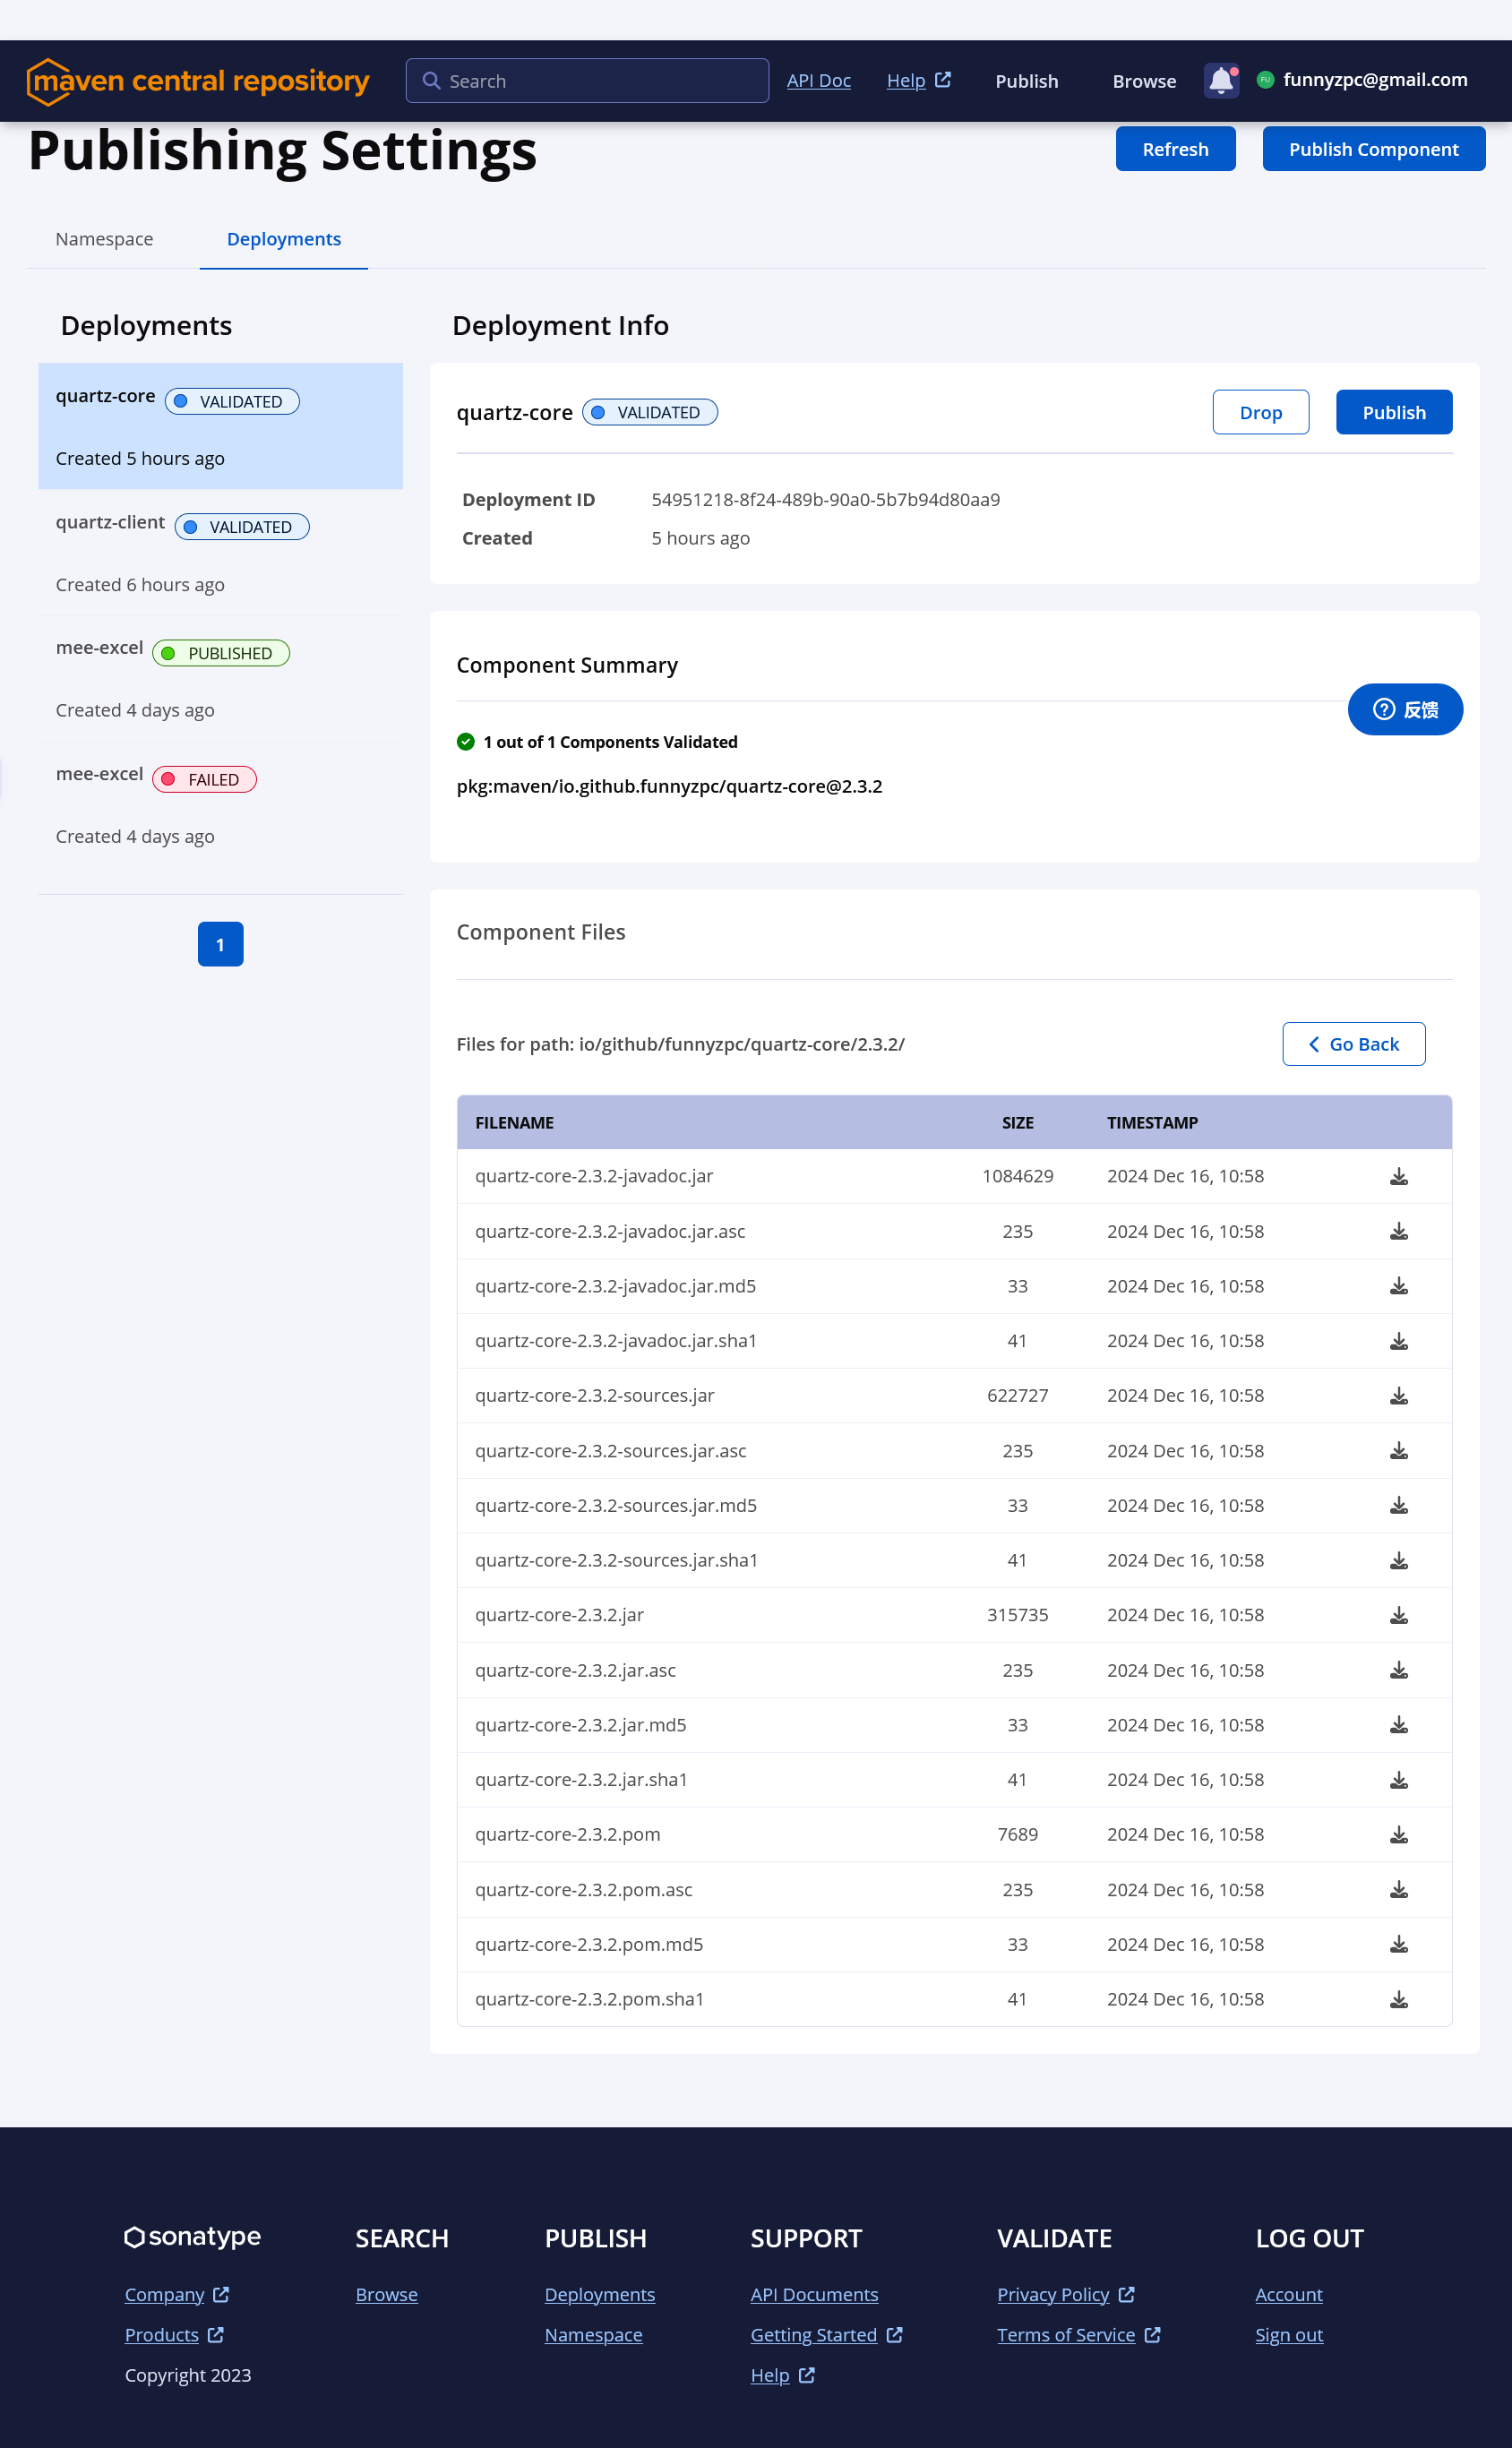
Task: Open Privacy Policy footer link
Action: coord(1065,2294)
